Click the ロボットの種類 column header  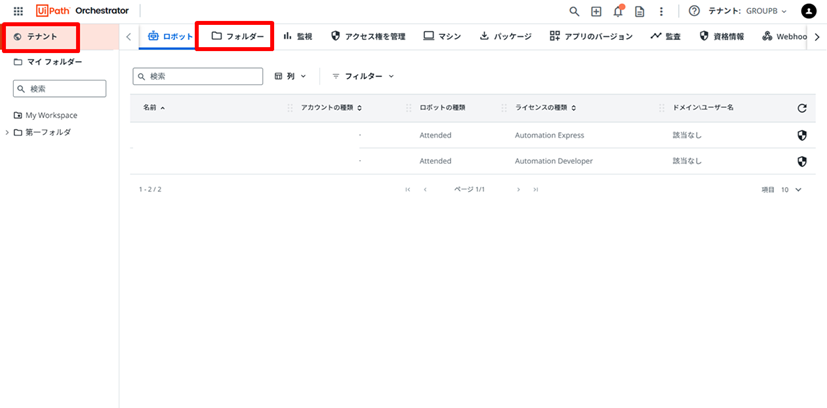[x=442, y=108]
